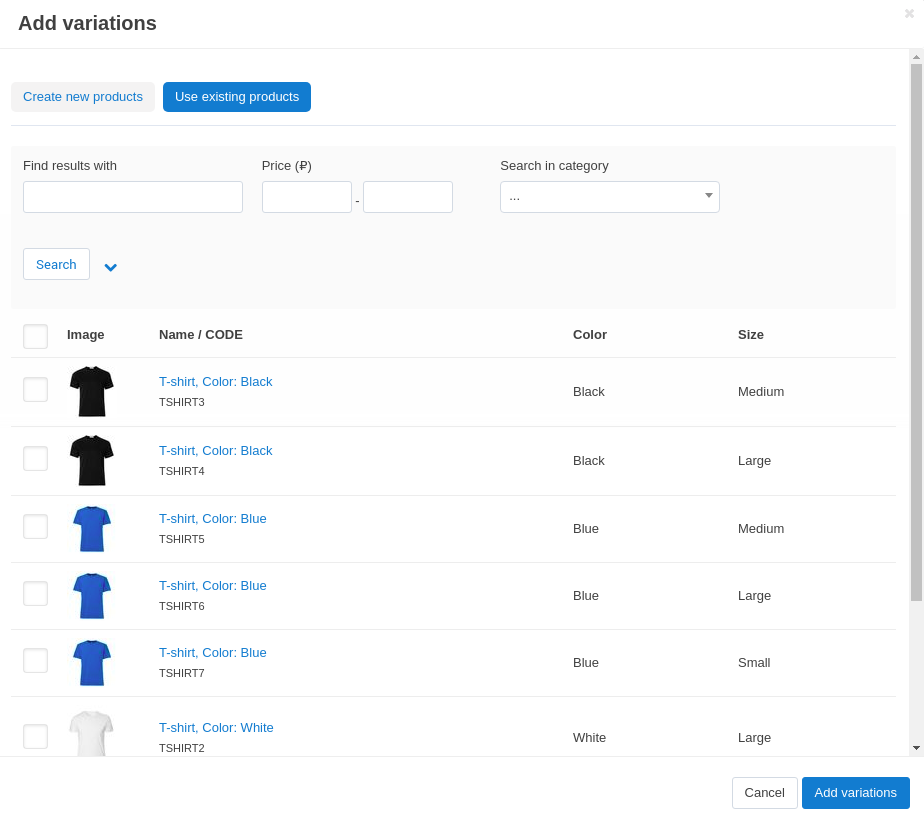Click the TSHIRT4 code text
Image resolution: width=924 pixels, height=825 pixels.
tap(182, 471)
